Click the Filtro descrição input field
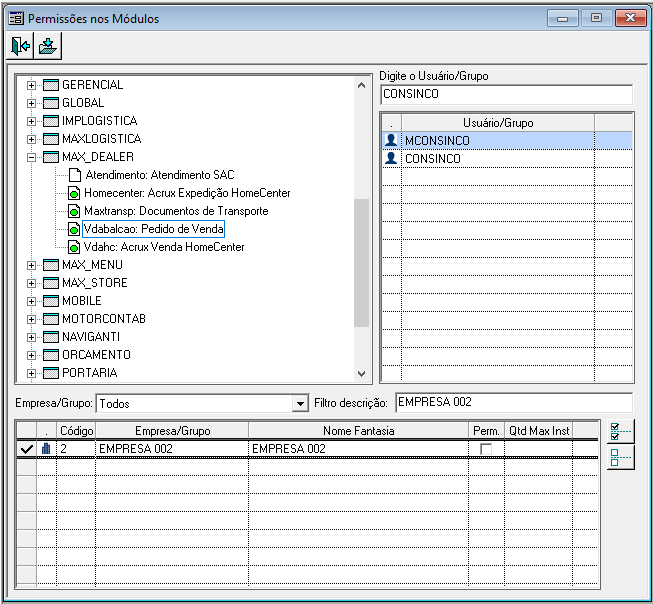The height and width of the screenshot is (604, 653). click(x=514, y=402)
